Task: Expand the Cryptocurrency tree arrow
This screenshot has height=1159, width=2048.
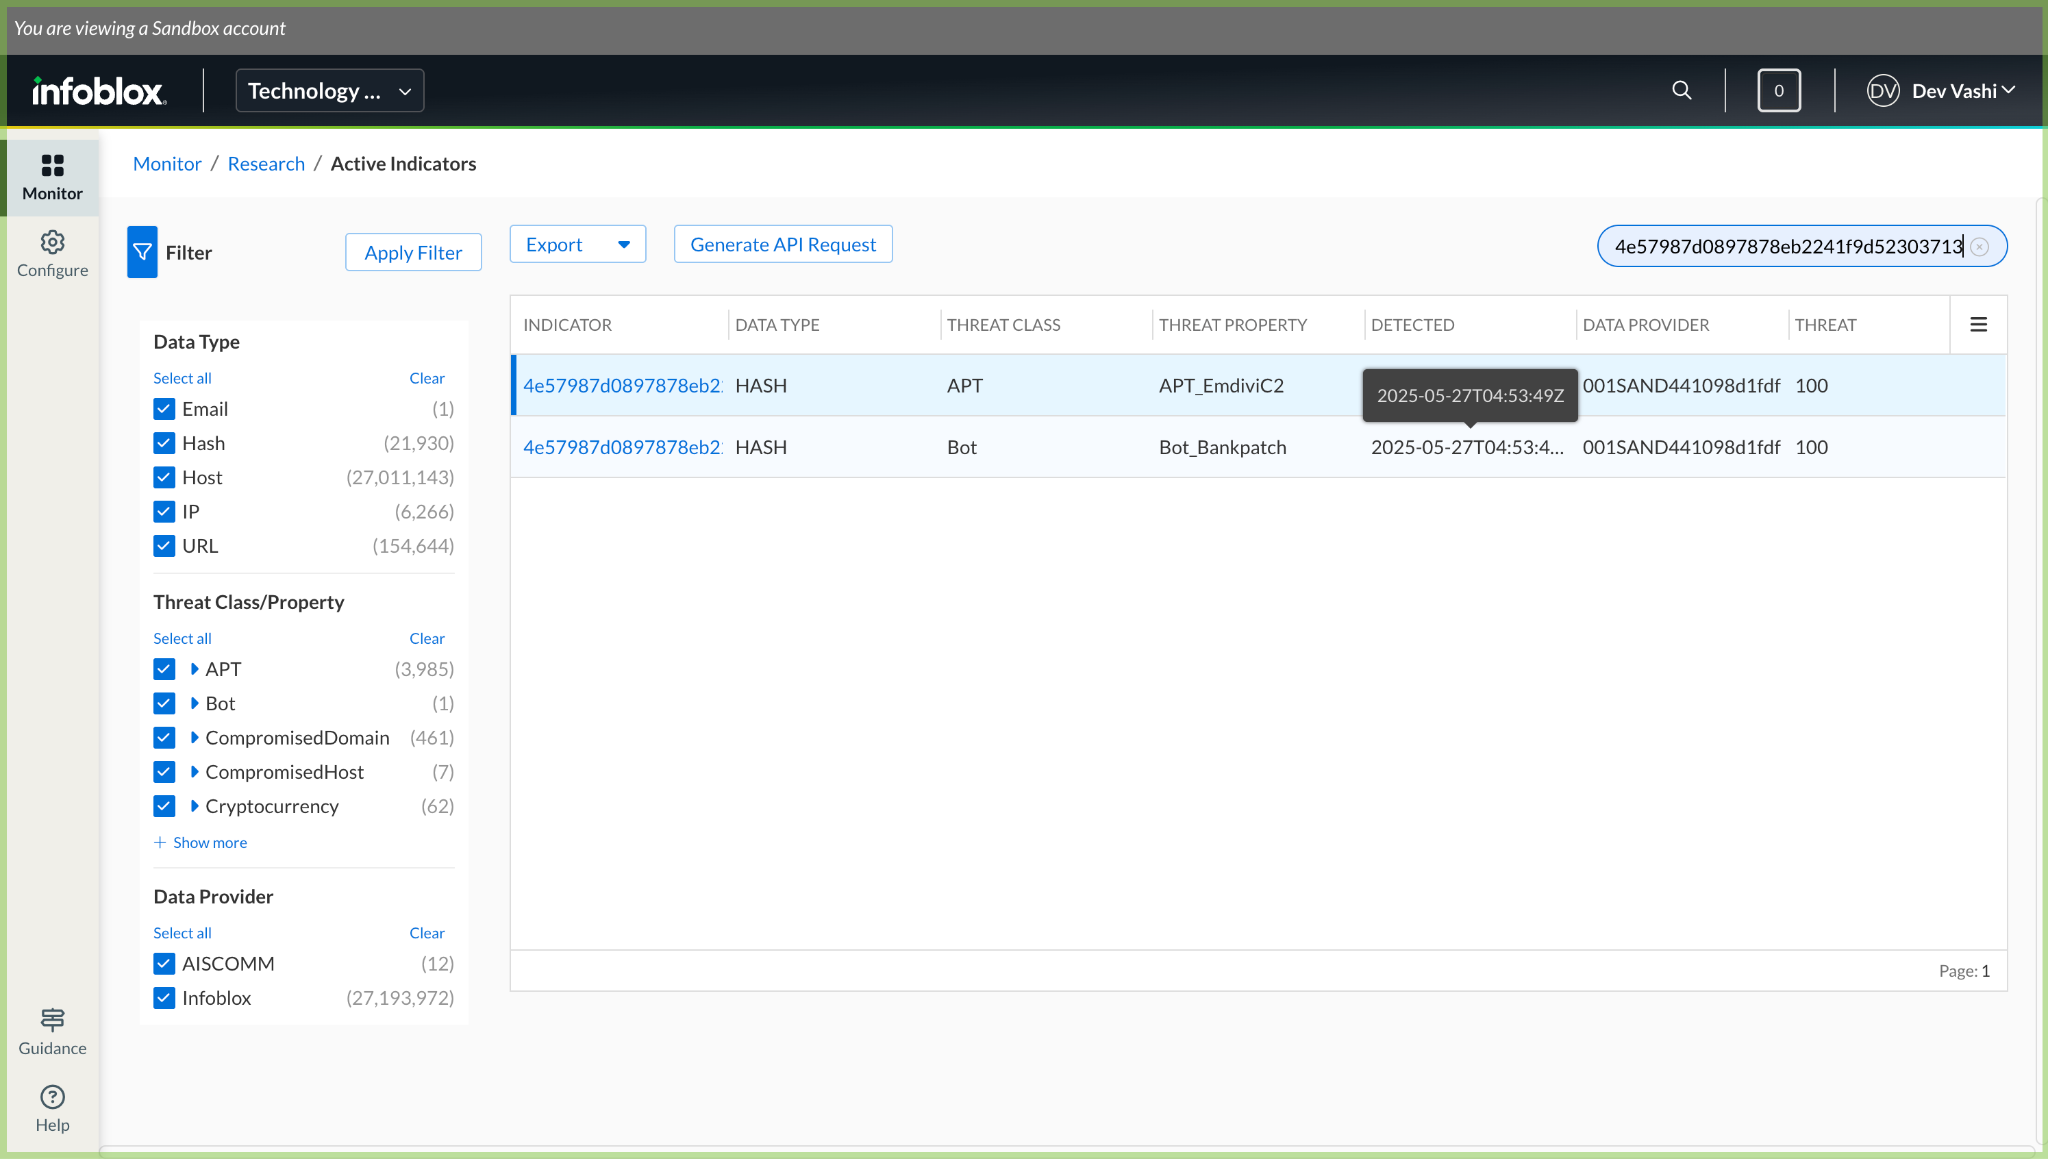Action: 194,806
